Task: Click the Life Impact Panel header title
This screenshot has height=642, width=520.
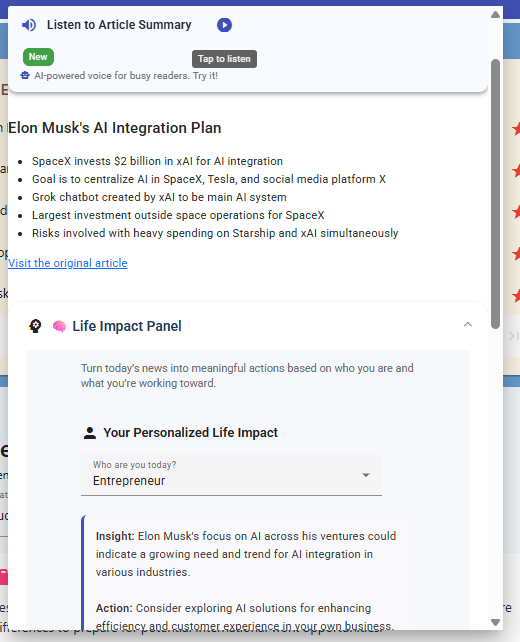Action: click(x=127, y=326)
